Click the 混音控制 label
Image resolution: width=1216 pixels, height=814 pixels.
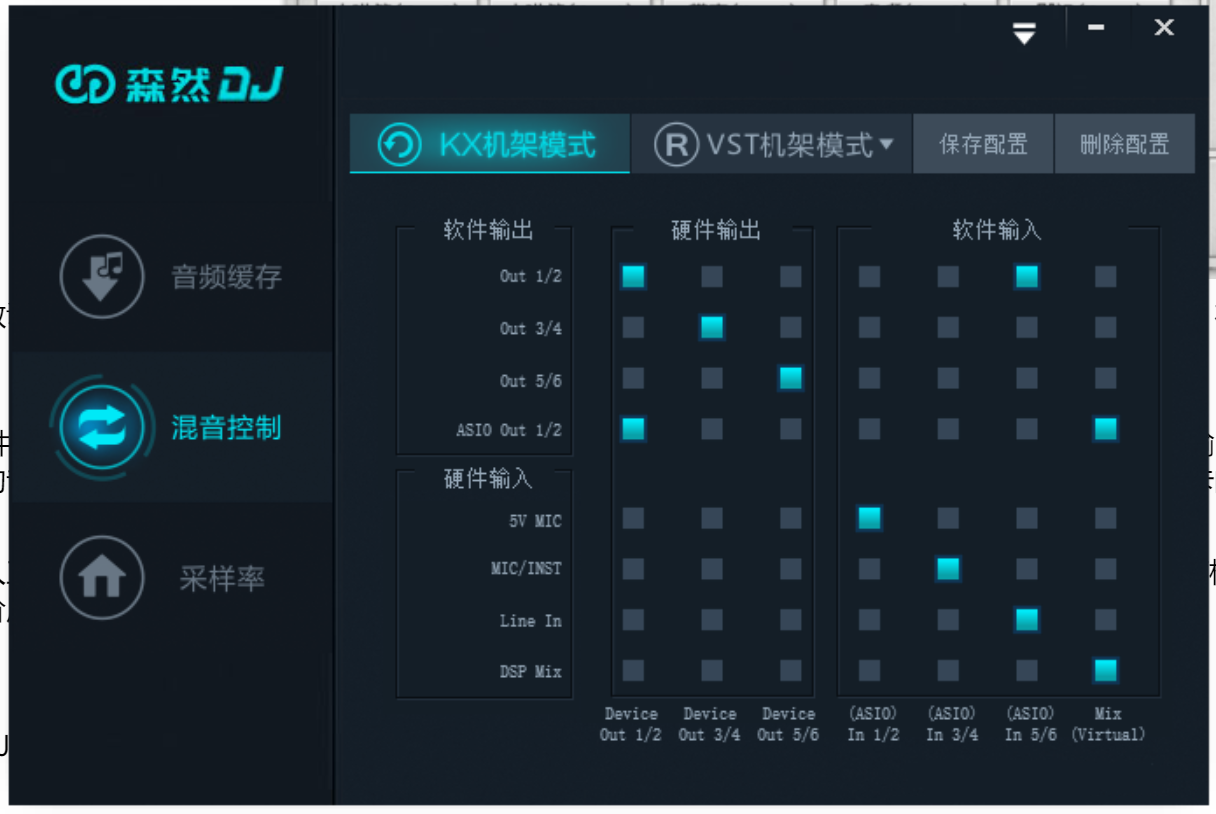tap(226, 427)
